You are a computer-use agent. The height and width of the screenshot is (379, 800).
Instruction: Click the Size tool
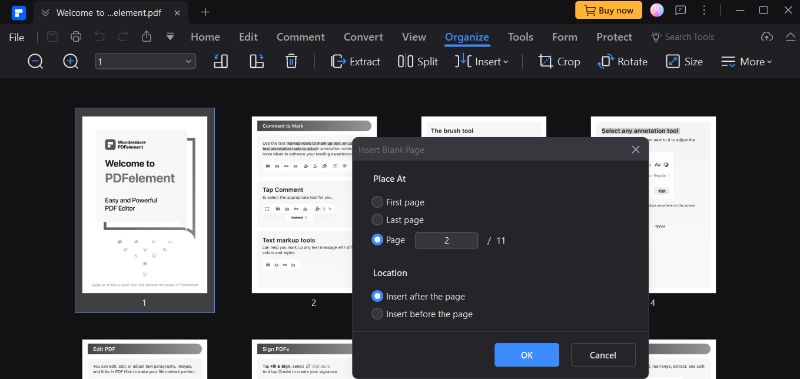tap(684, 62)
